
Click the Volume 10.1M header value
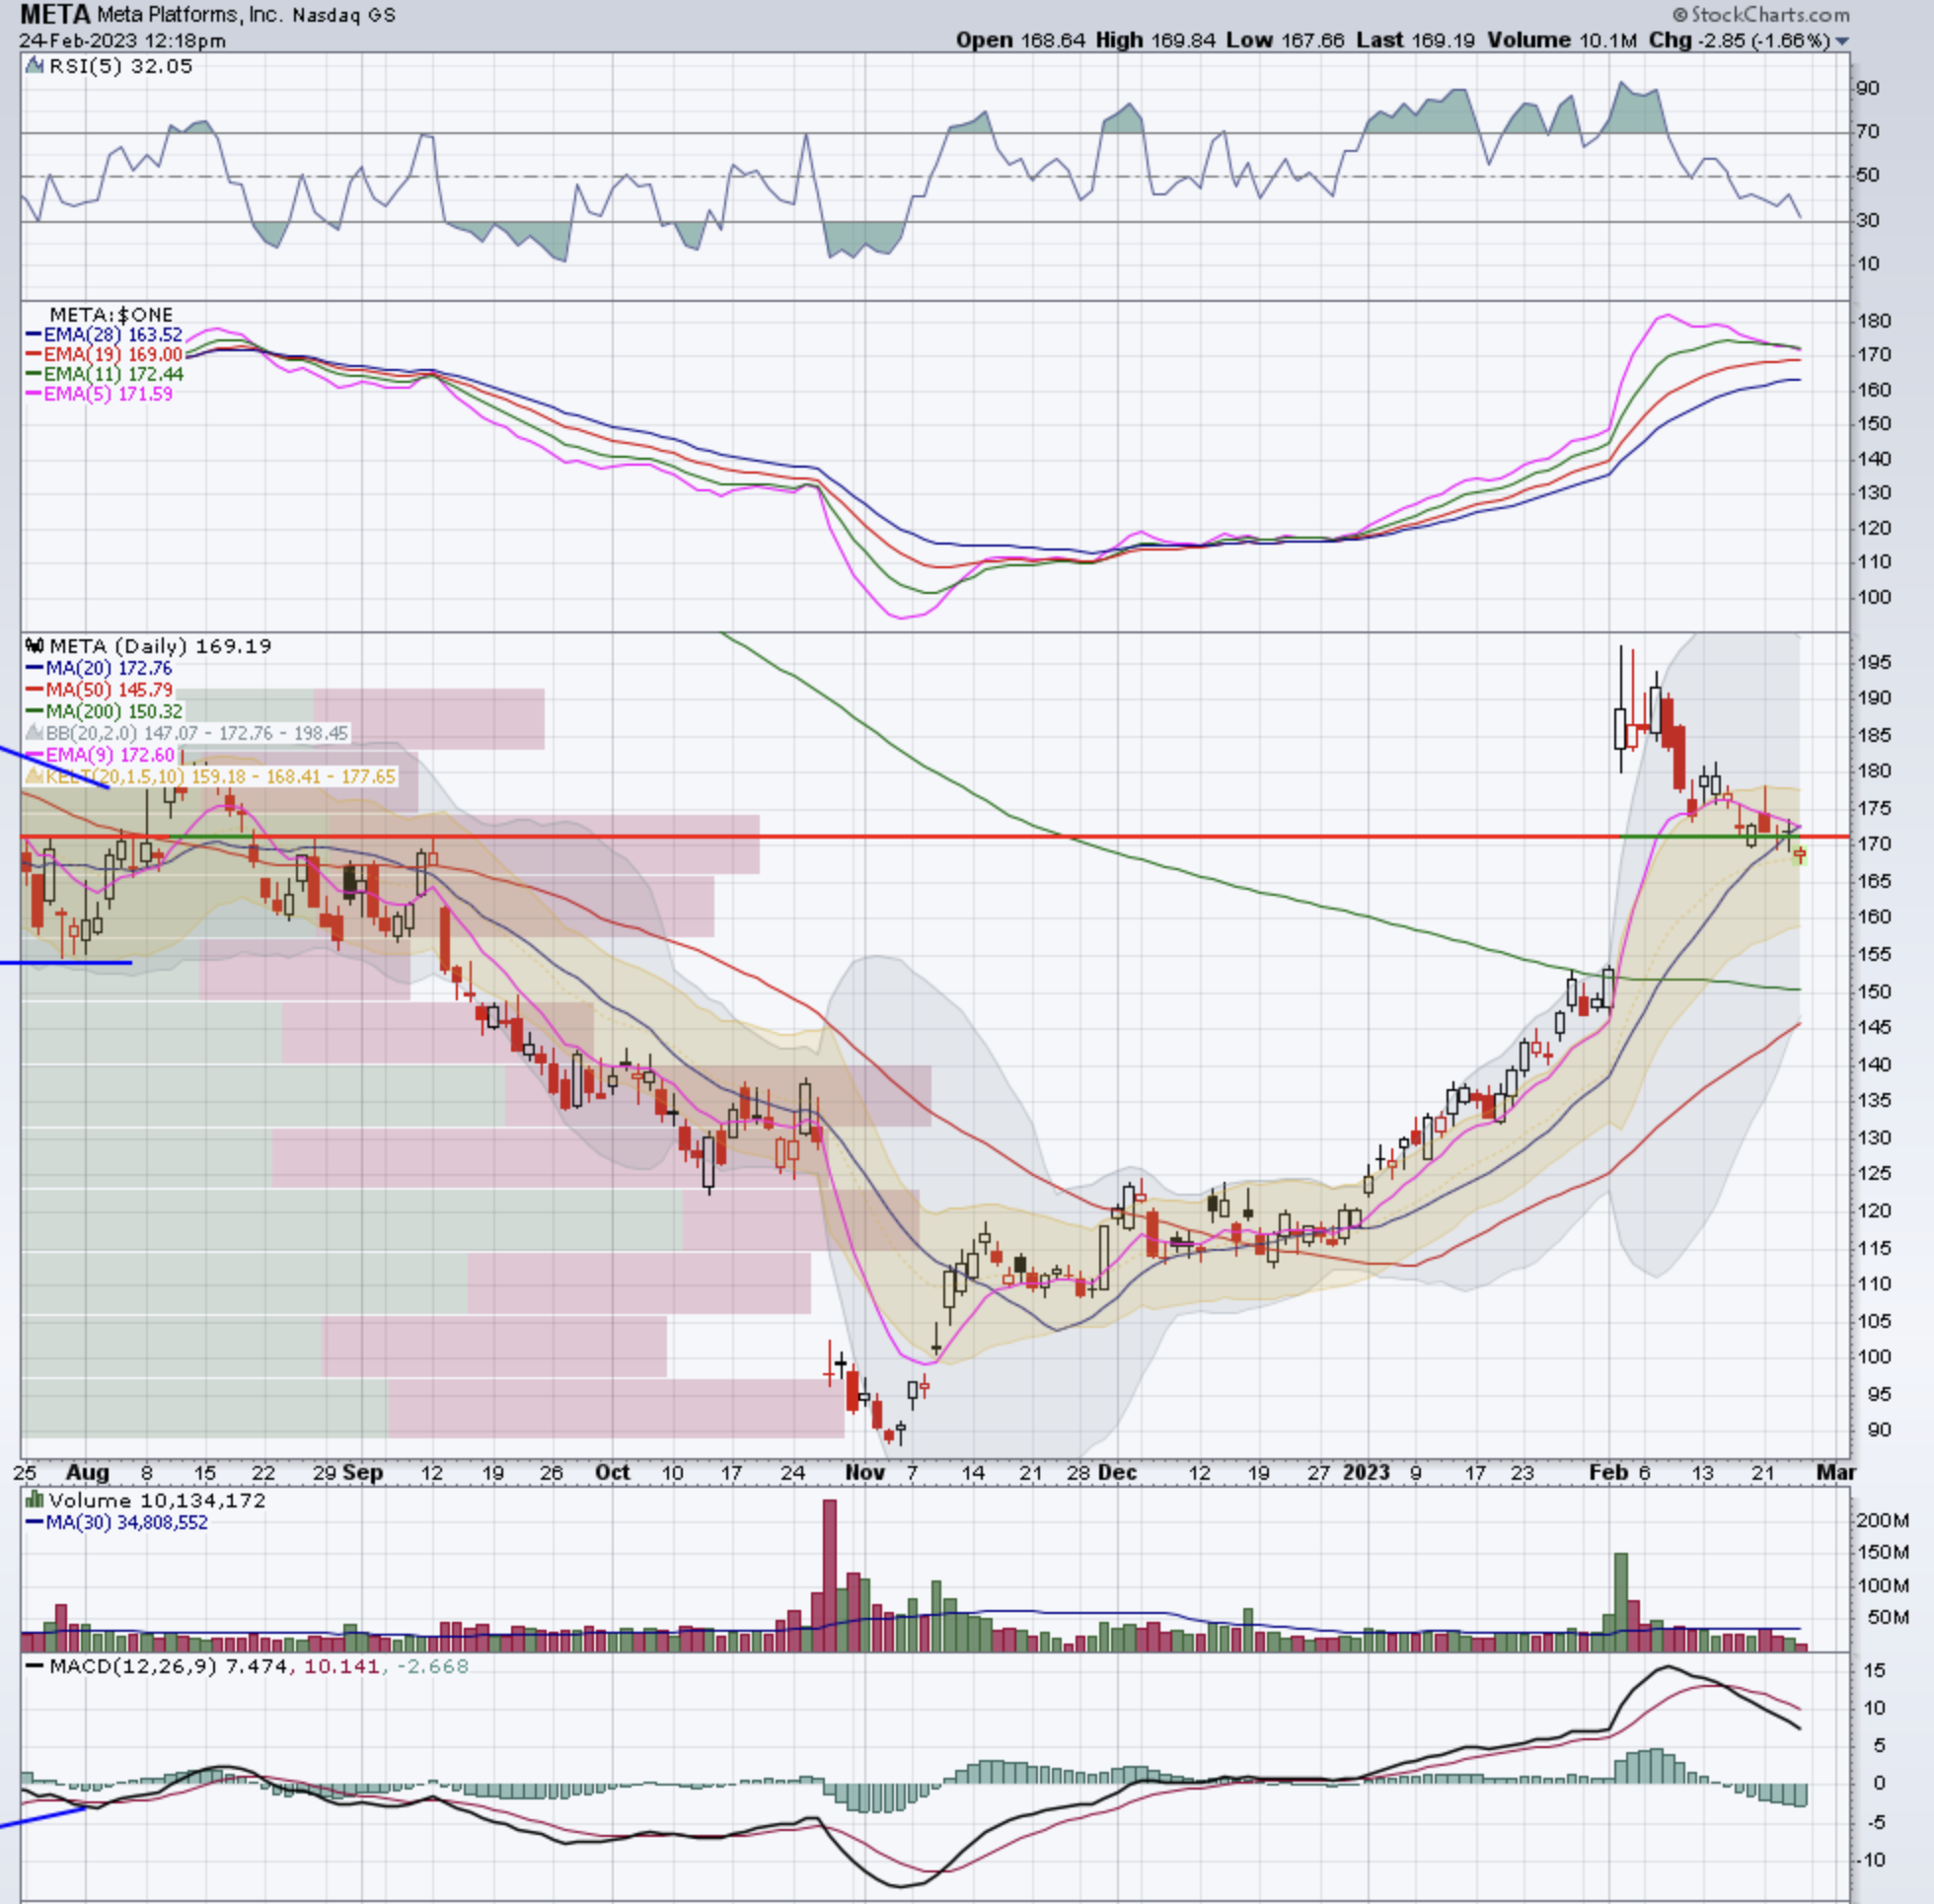1562,40
